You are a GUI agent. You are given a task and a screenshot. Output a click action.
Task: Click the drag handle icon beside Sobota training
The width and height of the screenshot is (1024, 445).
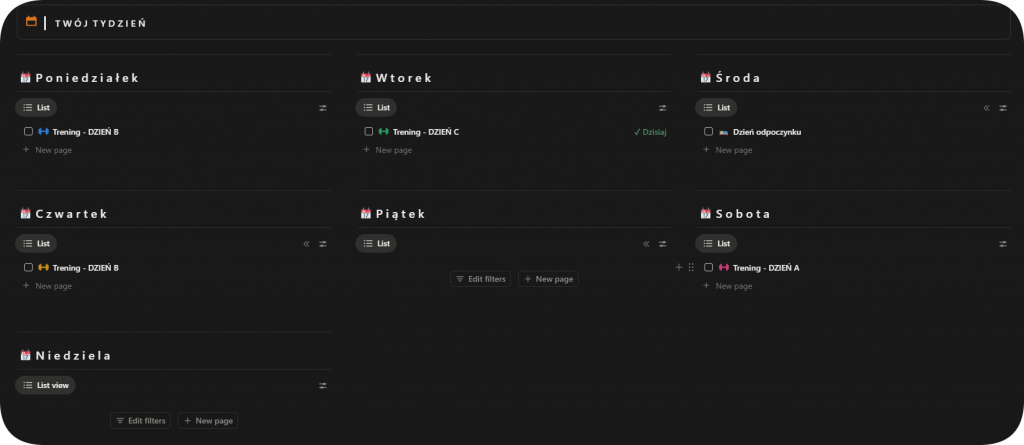pos(690,268)
